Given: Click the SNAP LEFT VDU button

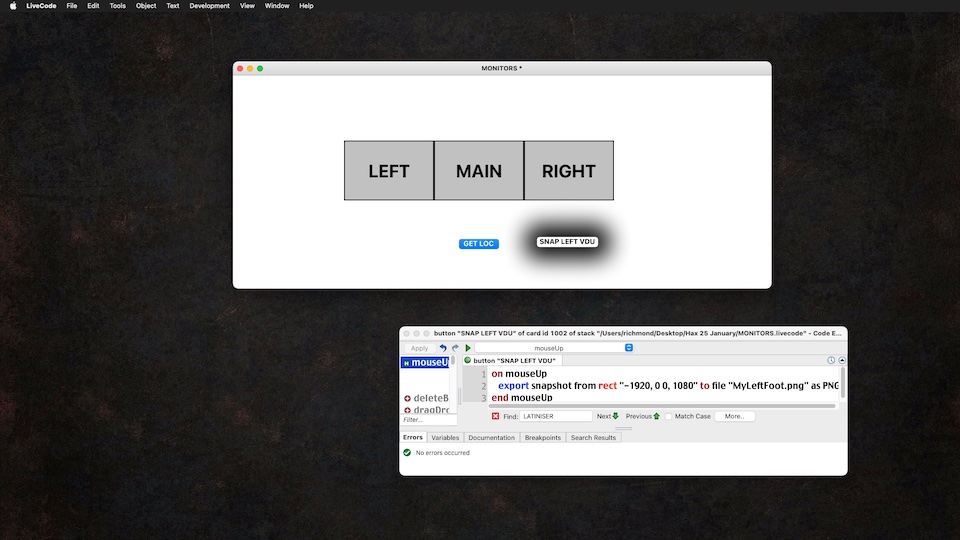Looking at the screenshot, I should (x=567, y=242).
